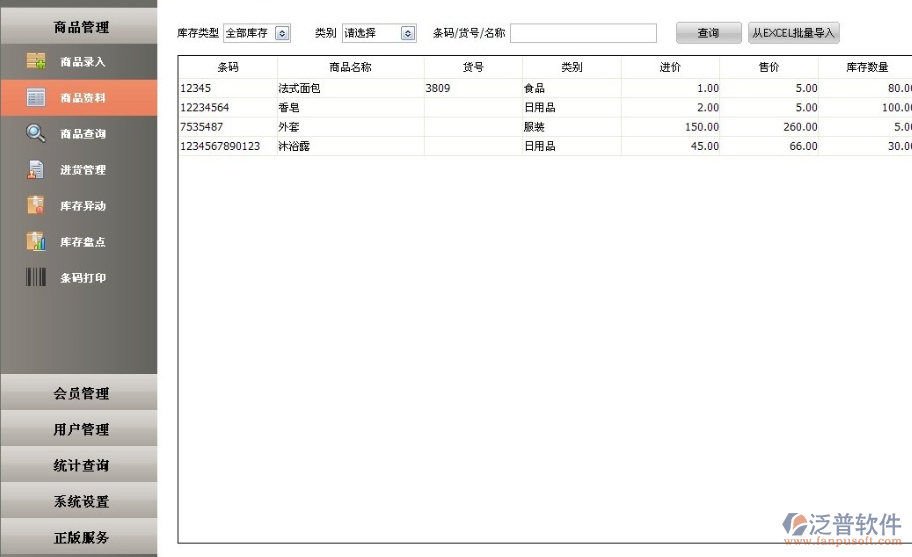Open the 库存异动 menu entry
The image size is (912, 557).
(x=79, y=206)
